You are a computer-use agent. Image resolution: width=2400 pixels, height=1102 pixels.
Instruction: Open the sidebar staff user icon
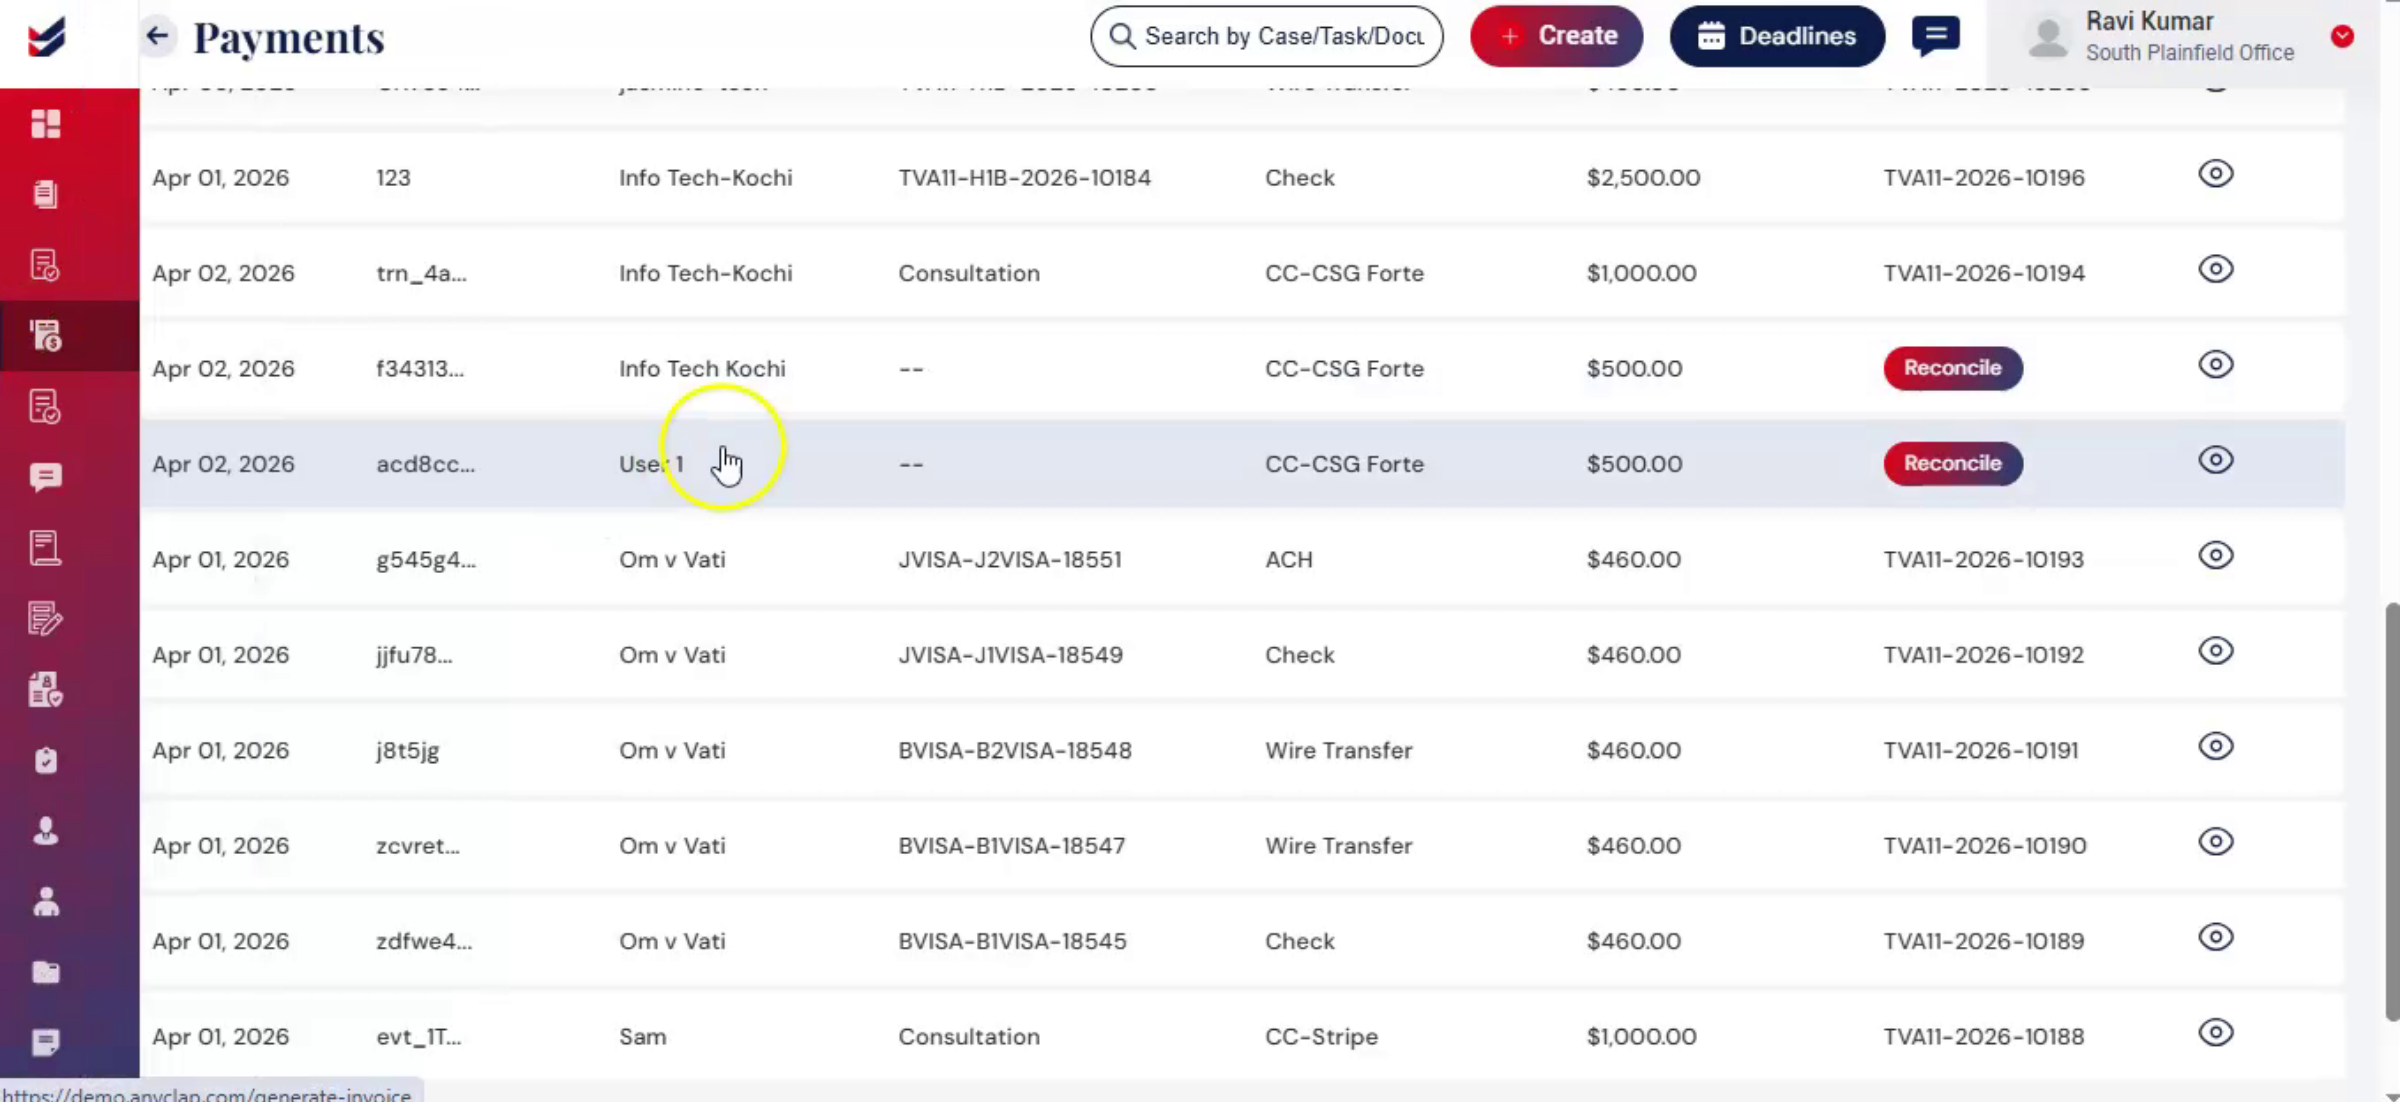(45, 902)
